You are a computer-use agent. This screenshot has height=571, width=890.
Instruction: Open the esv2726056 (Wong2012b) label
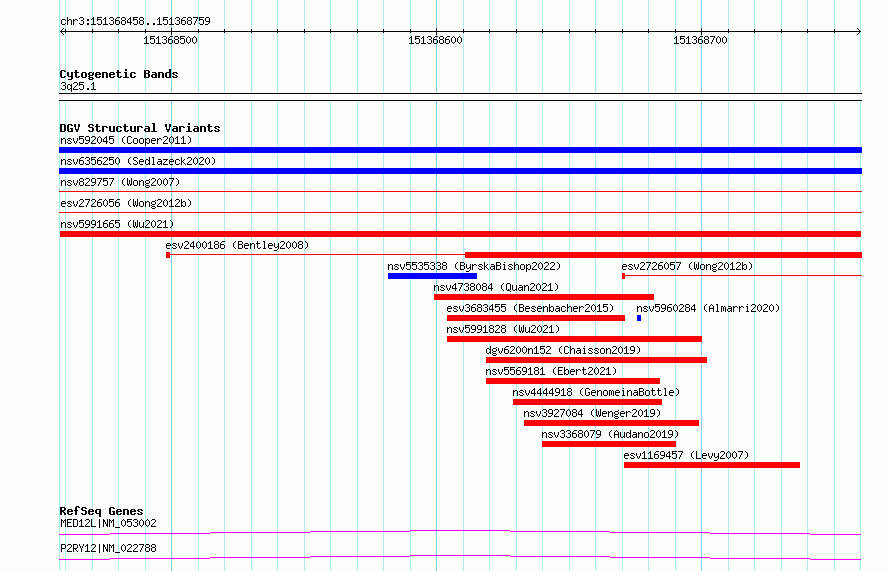pos(126,203)
